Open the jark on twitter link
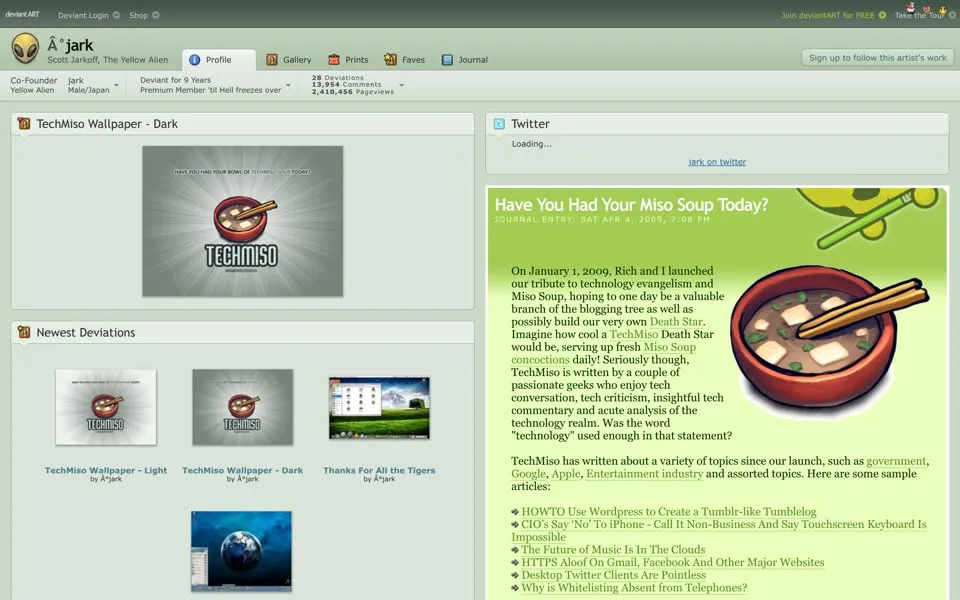960x600 pixels. point(717,162)
